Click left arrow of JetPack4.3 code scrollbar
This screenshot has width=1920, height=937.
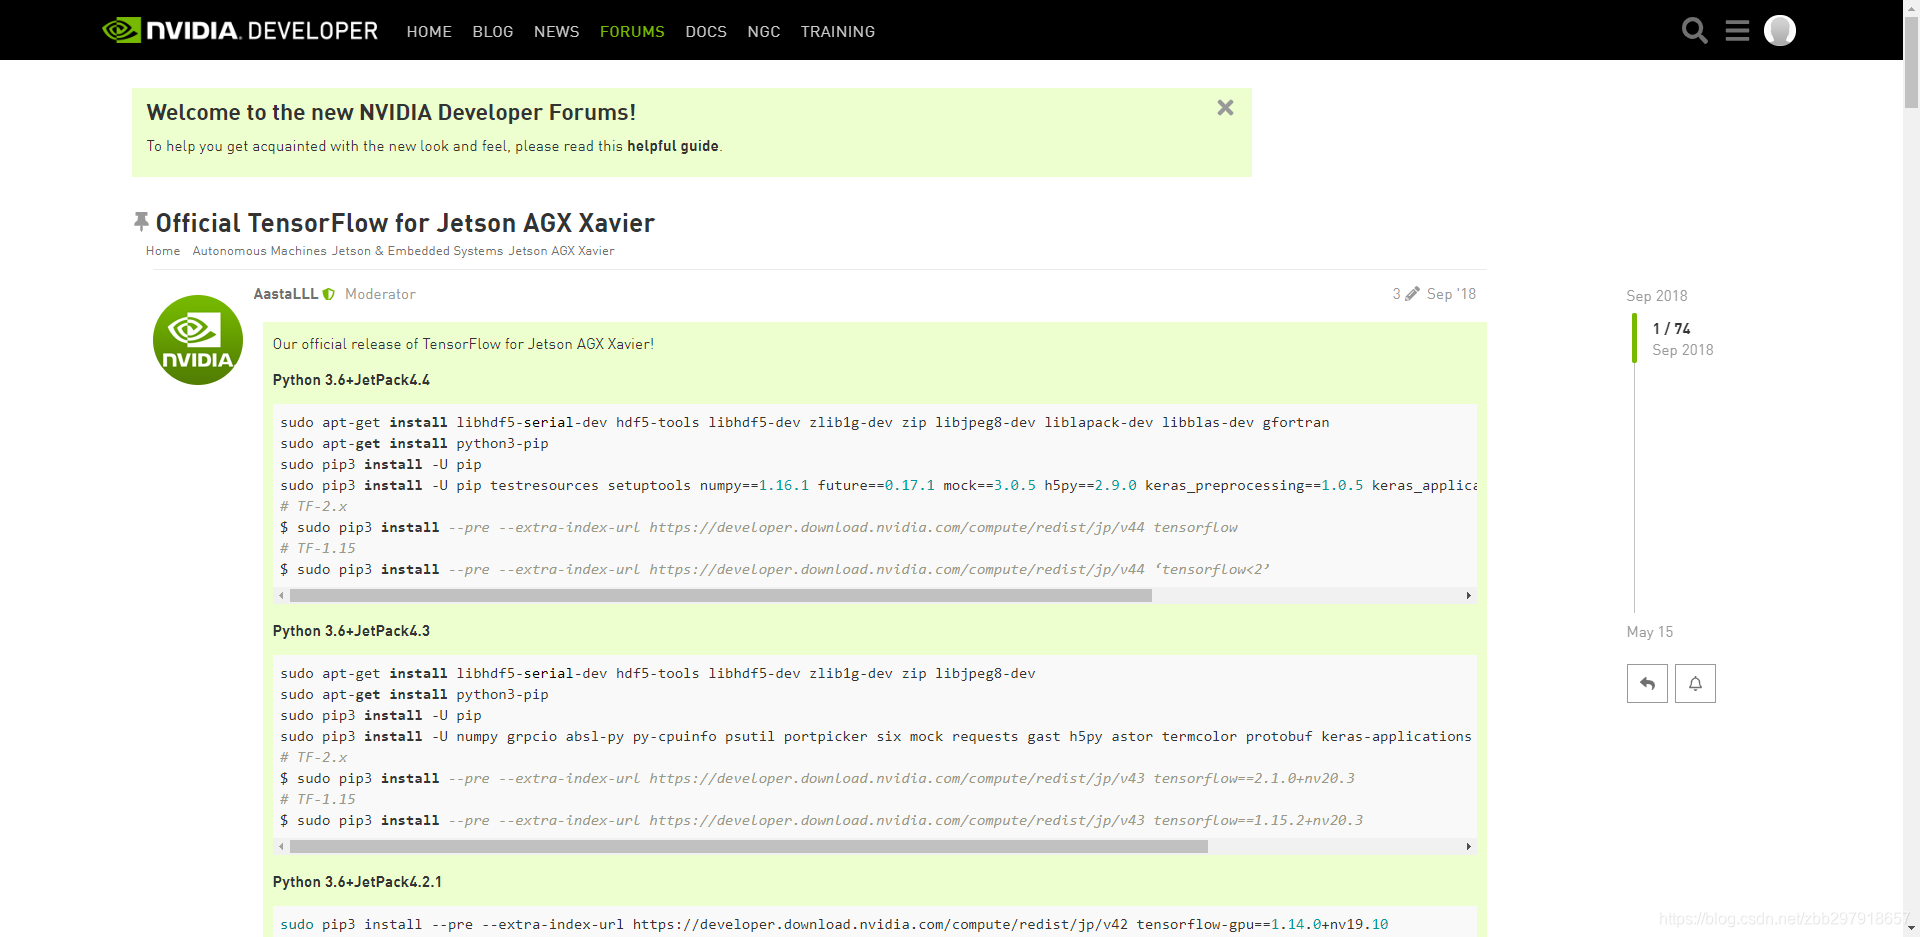(281, 846)
